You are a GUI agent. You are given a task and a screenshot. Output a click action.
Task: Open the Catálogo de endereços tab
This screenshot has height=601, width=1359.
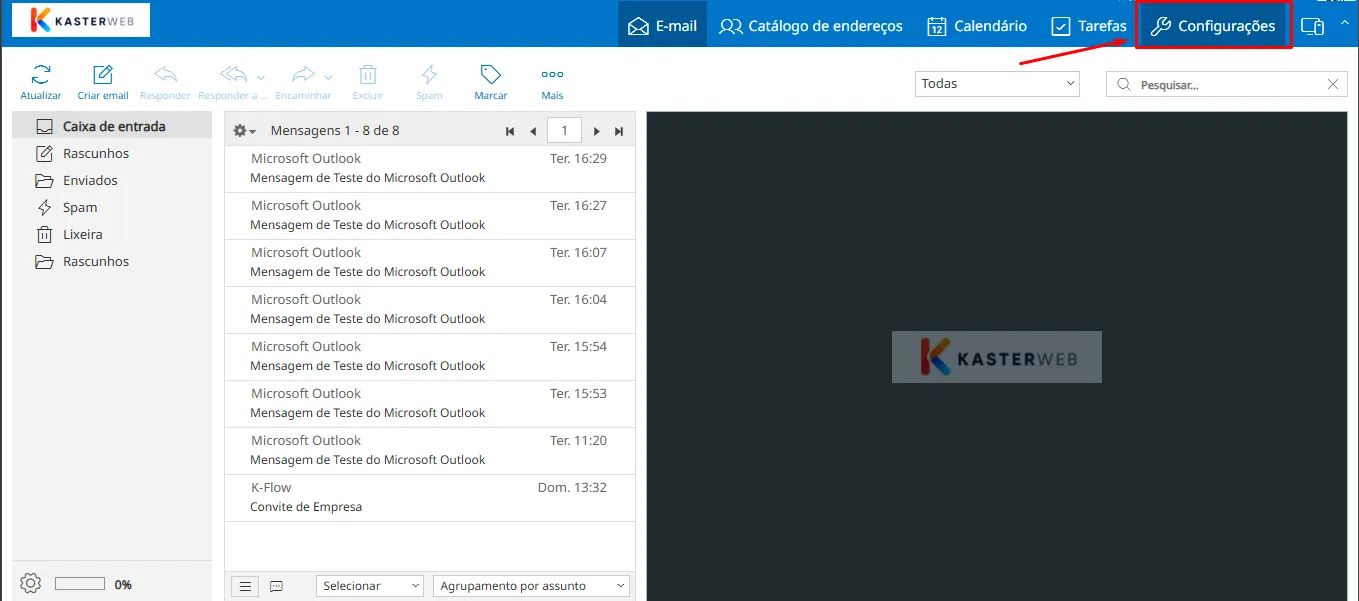811,26
